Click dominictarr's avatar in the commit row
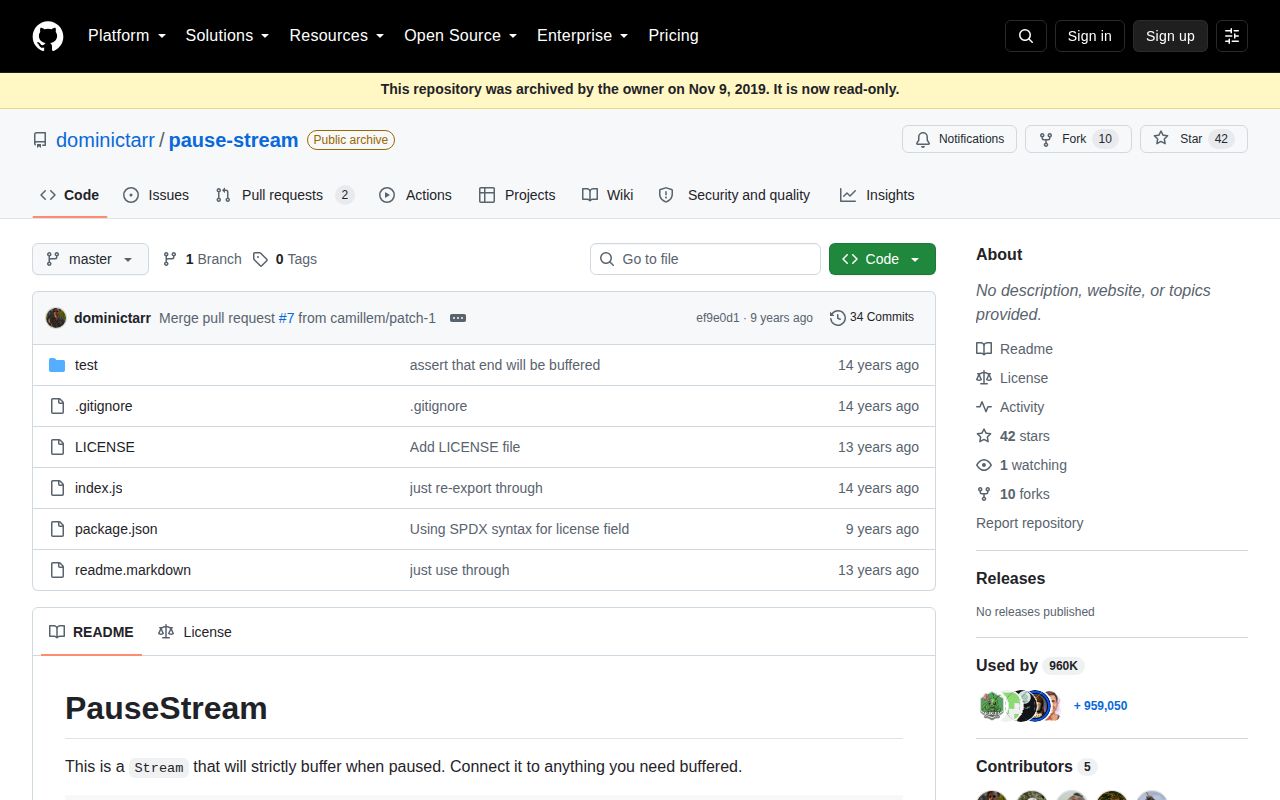This screenshot has height=800, width=1280. tap(56, 318)
